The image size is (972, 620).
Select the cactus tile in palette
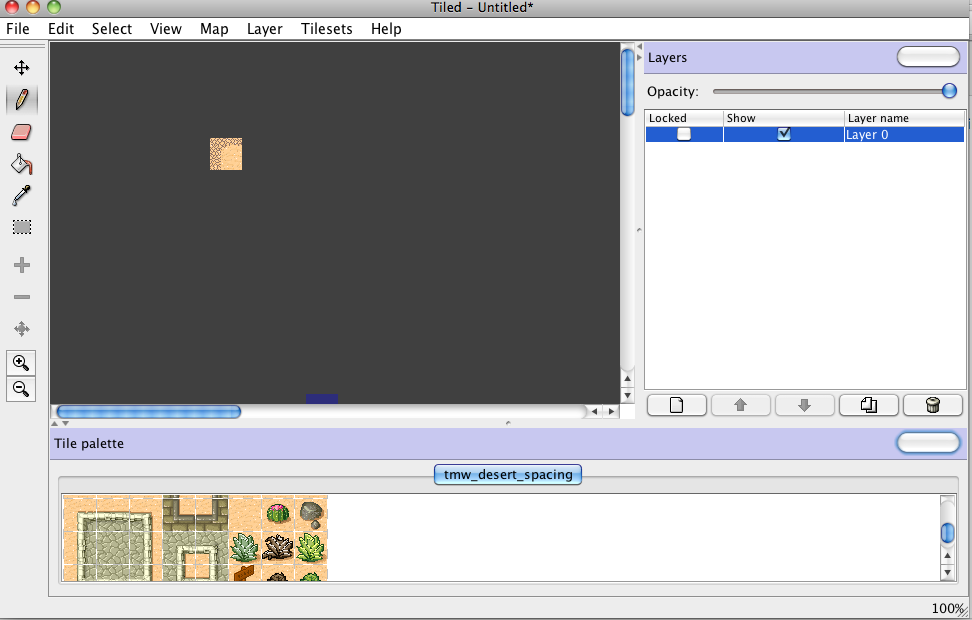point(278,513)
